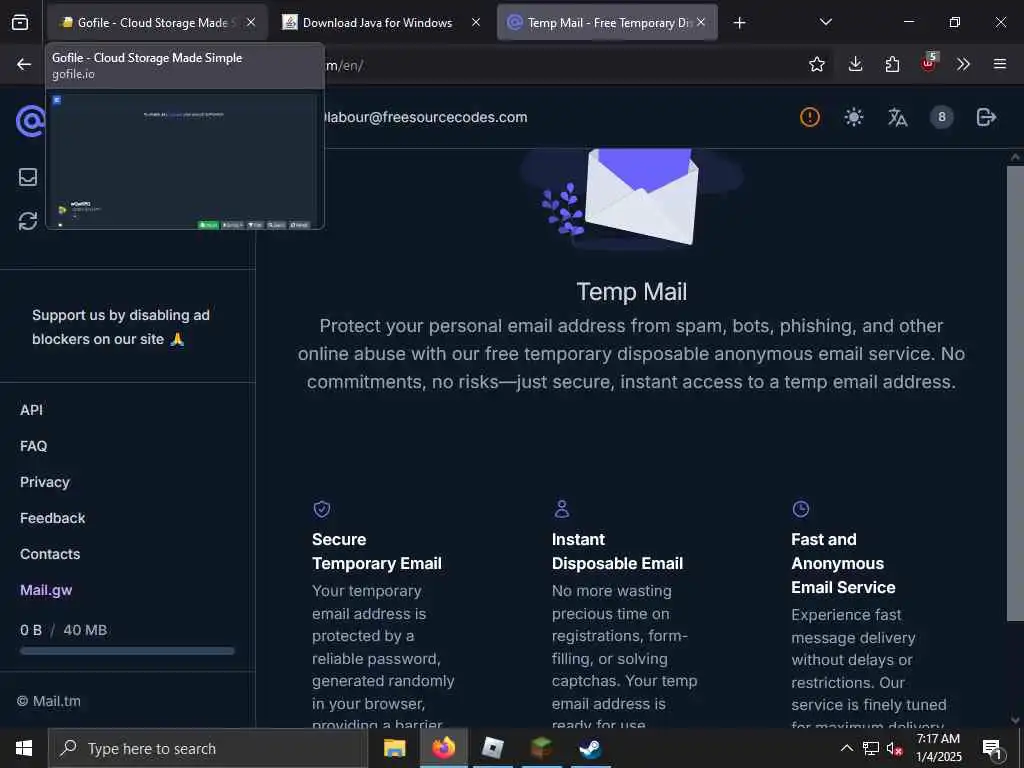Refresh messages with the reload icon
The height and width of the screenshot is (768, 1024).
point(27,221)
